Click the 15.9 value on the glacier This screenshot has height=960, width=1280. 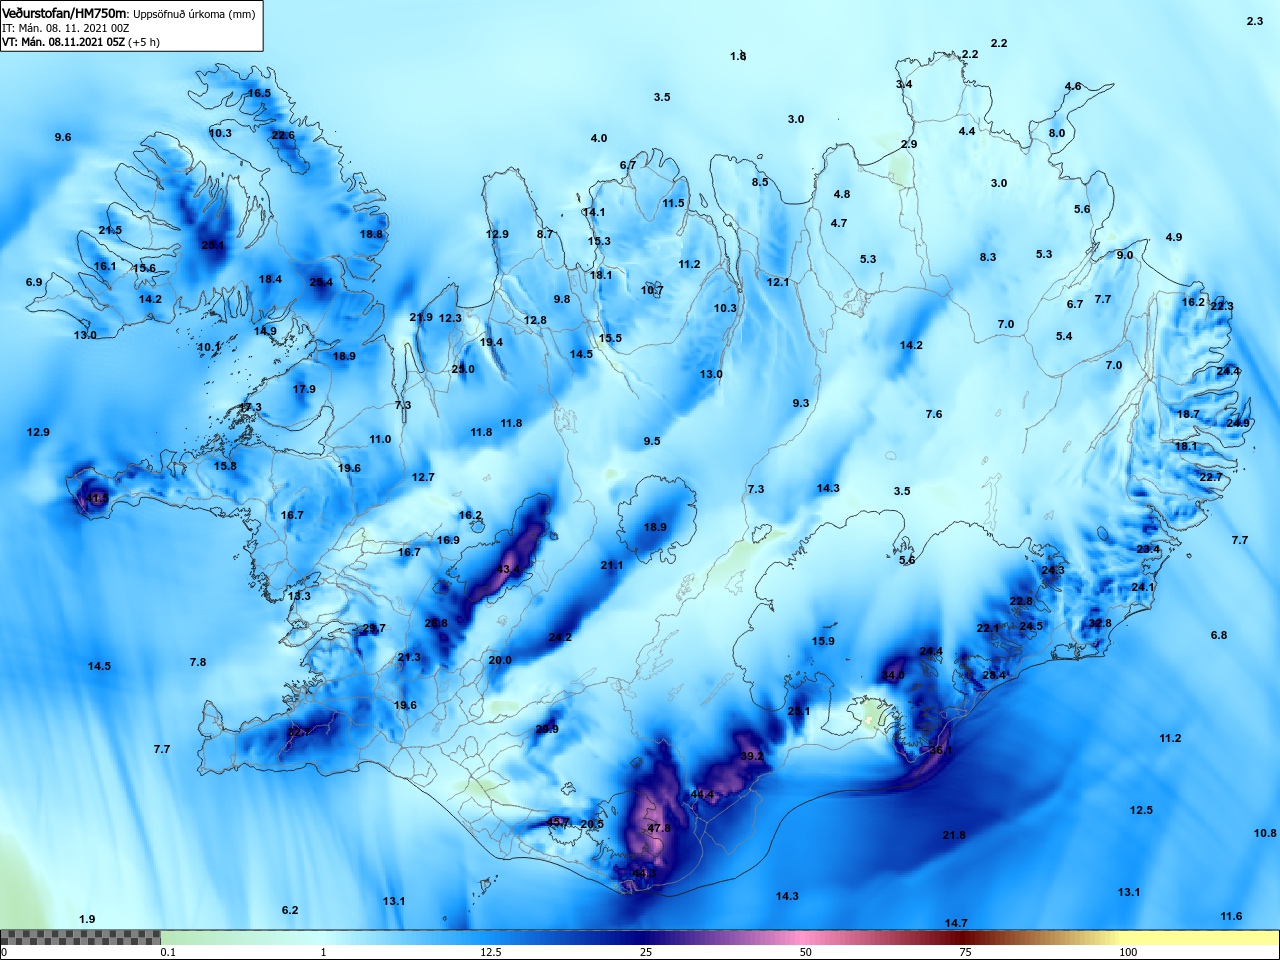[x=823, y=642]
